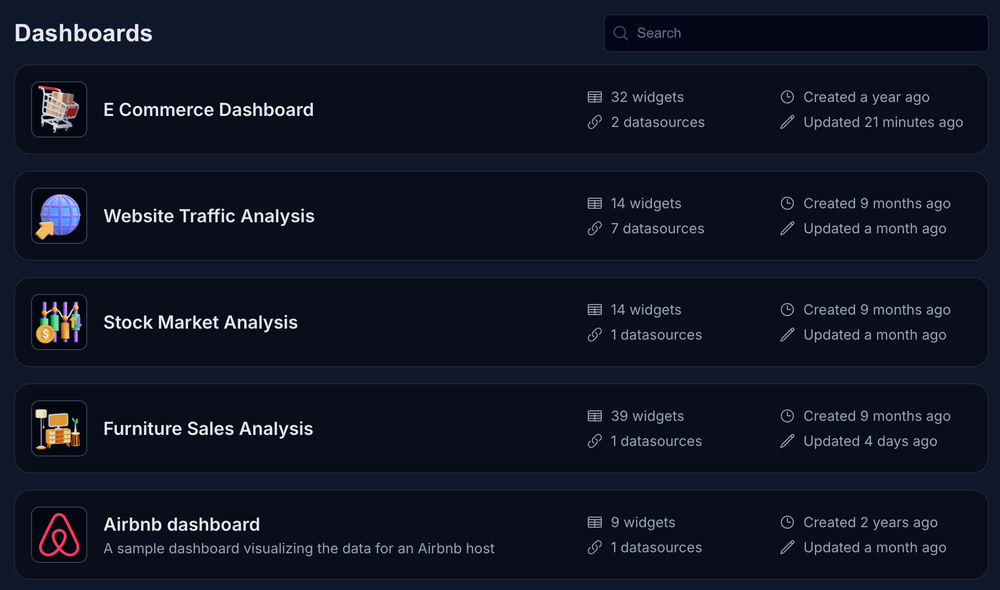This screenshot has height=590, width=1000.
Task: Click the Website Traffic globe icon
Action: 59,216
